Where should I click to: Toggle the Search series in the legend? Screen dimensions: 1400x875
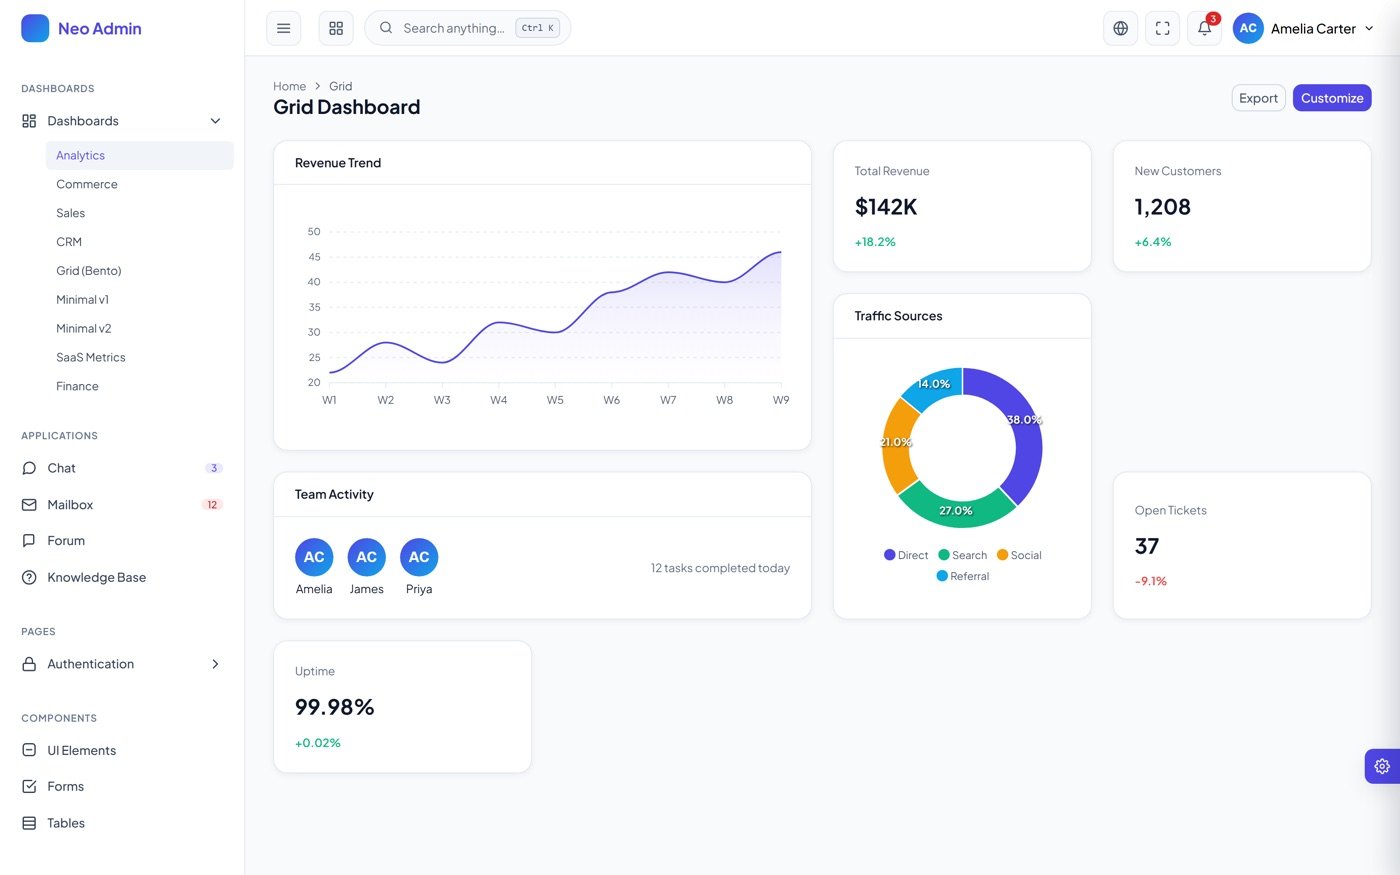point(962,555)
